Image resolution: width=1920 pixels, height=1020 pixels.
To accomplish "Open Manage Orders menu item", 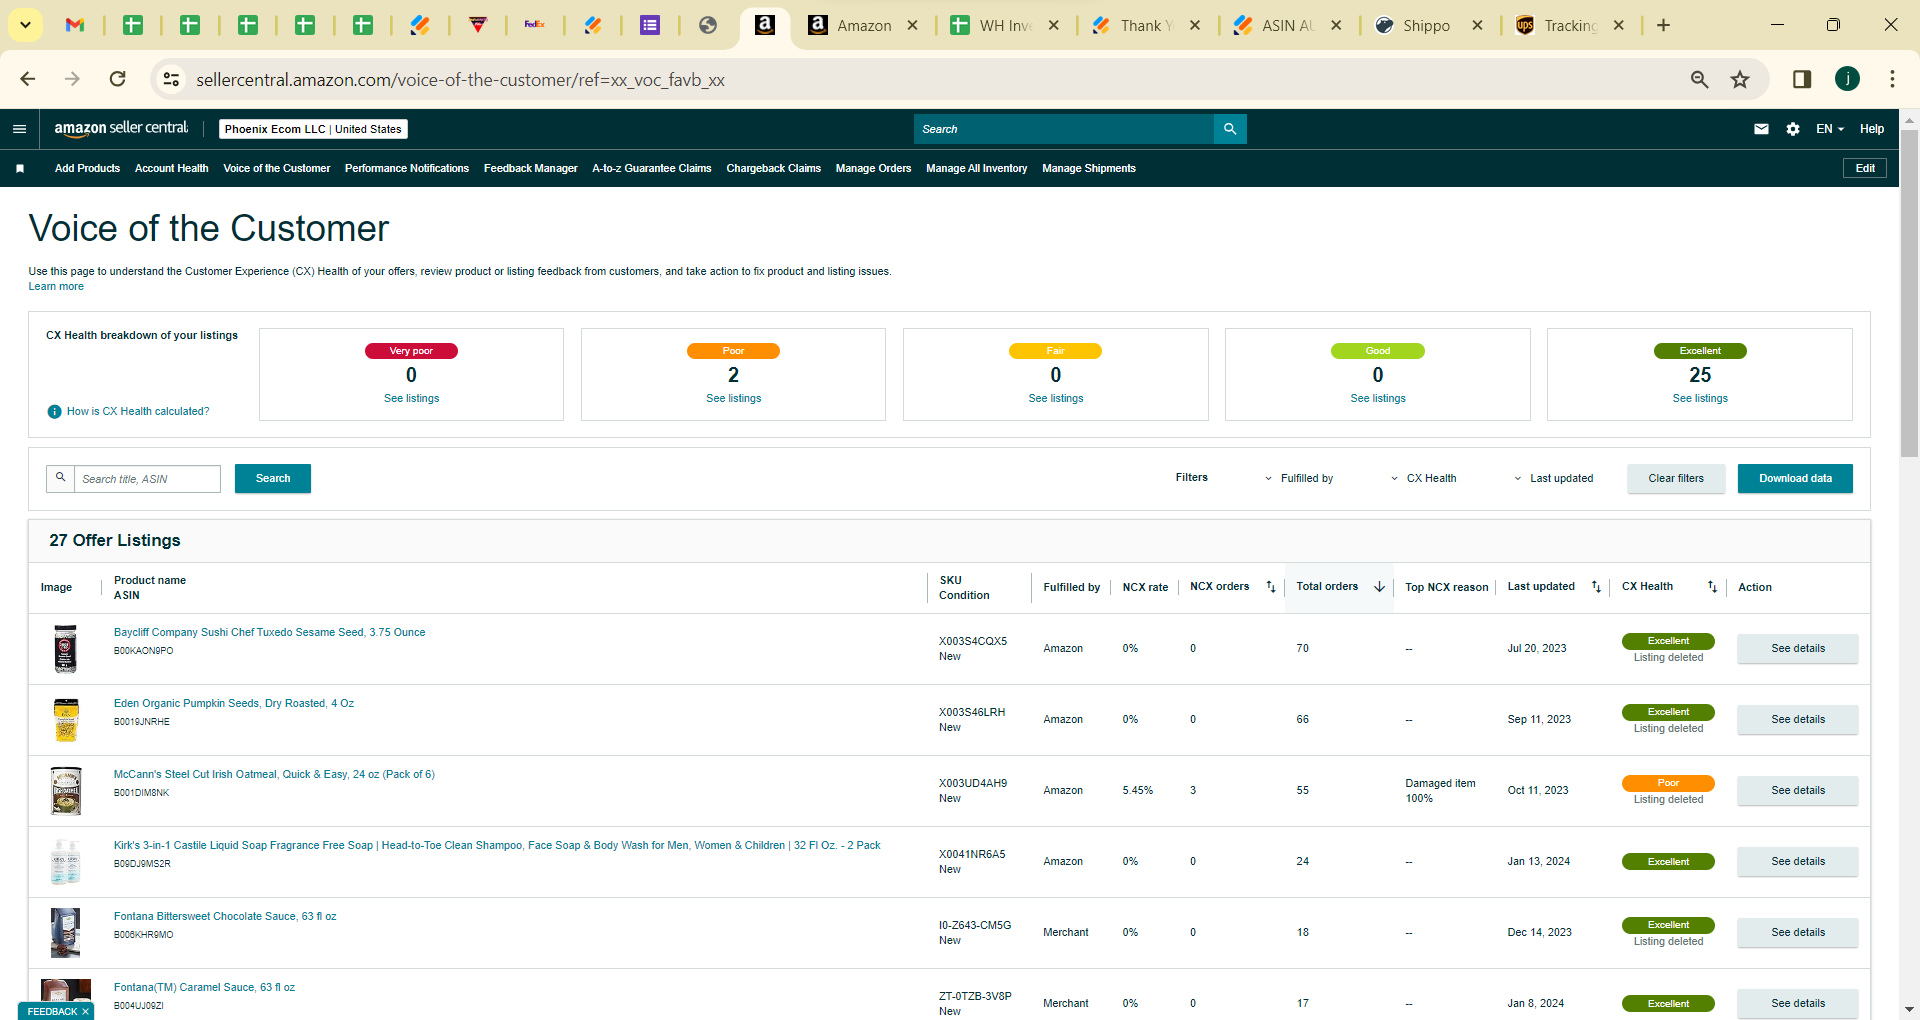I will [874, 168].
